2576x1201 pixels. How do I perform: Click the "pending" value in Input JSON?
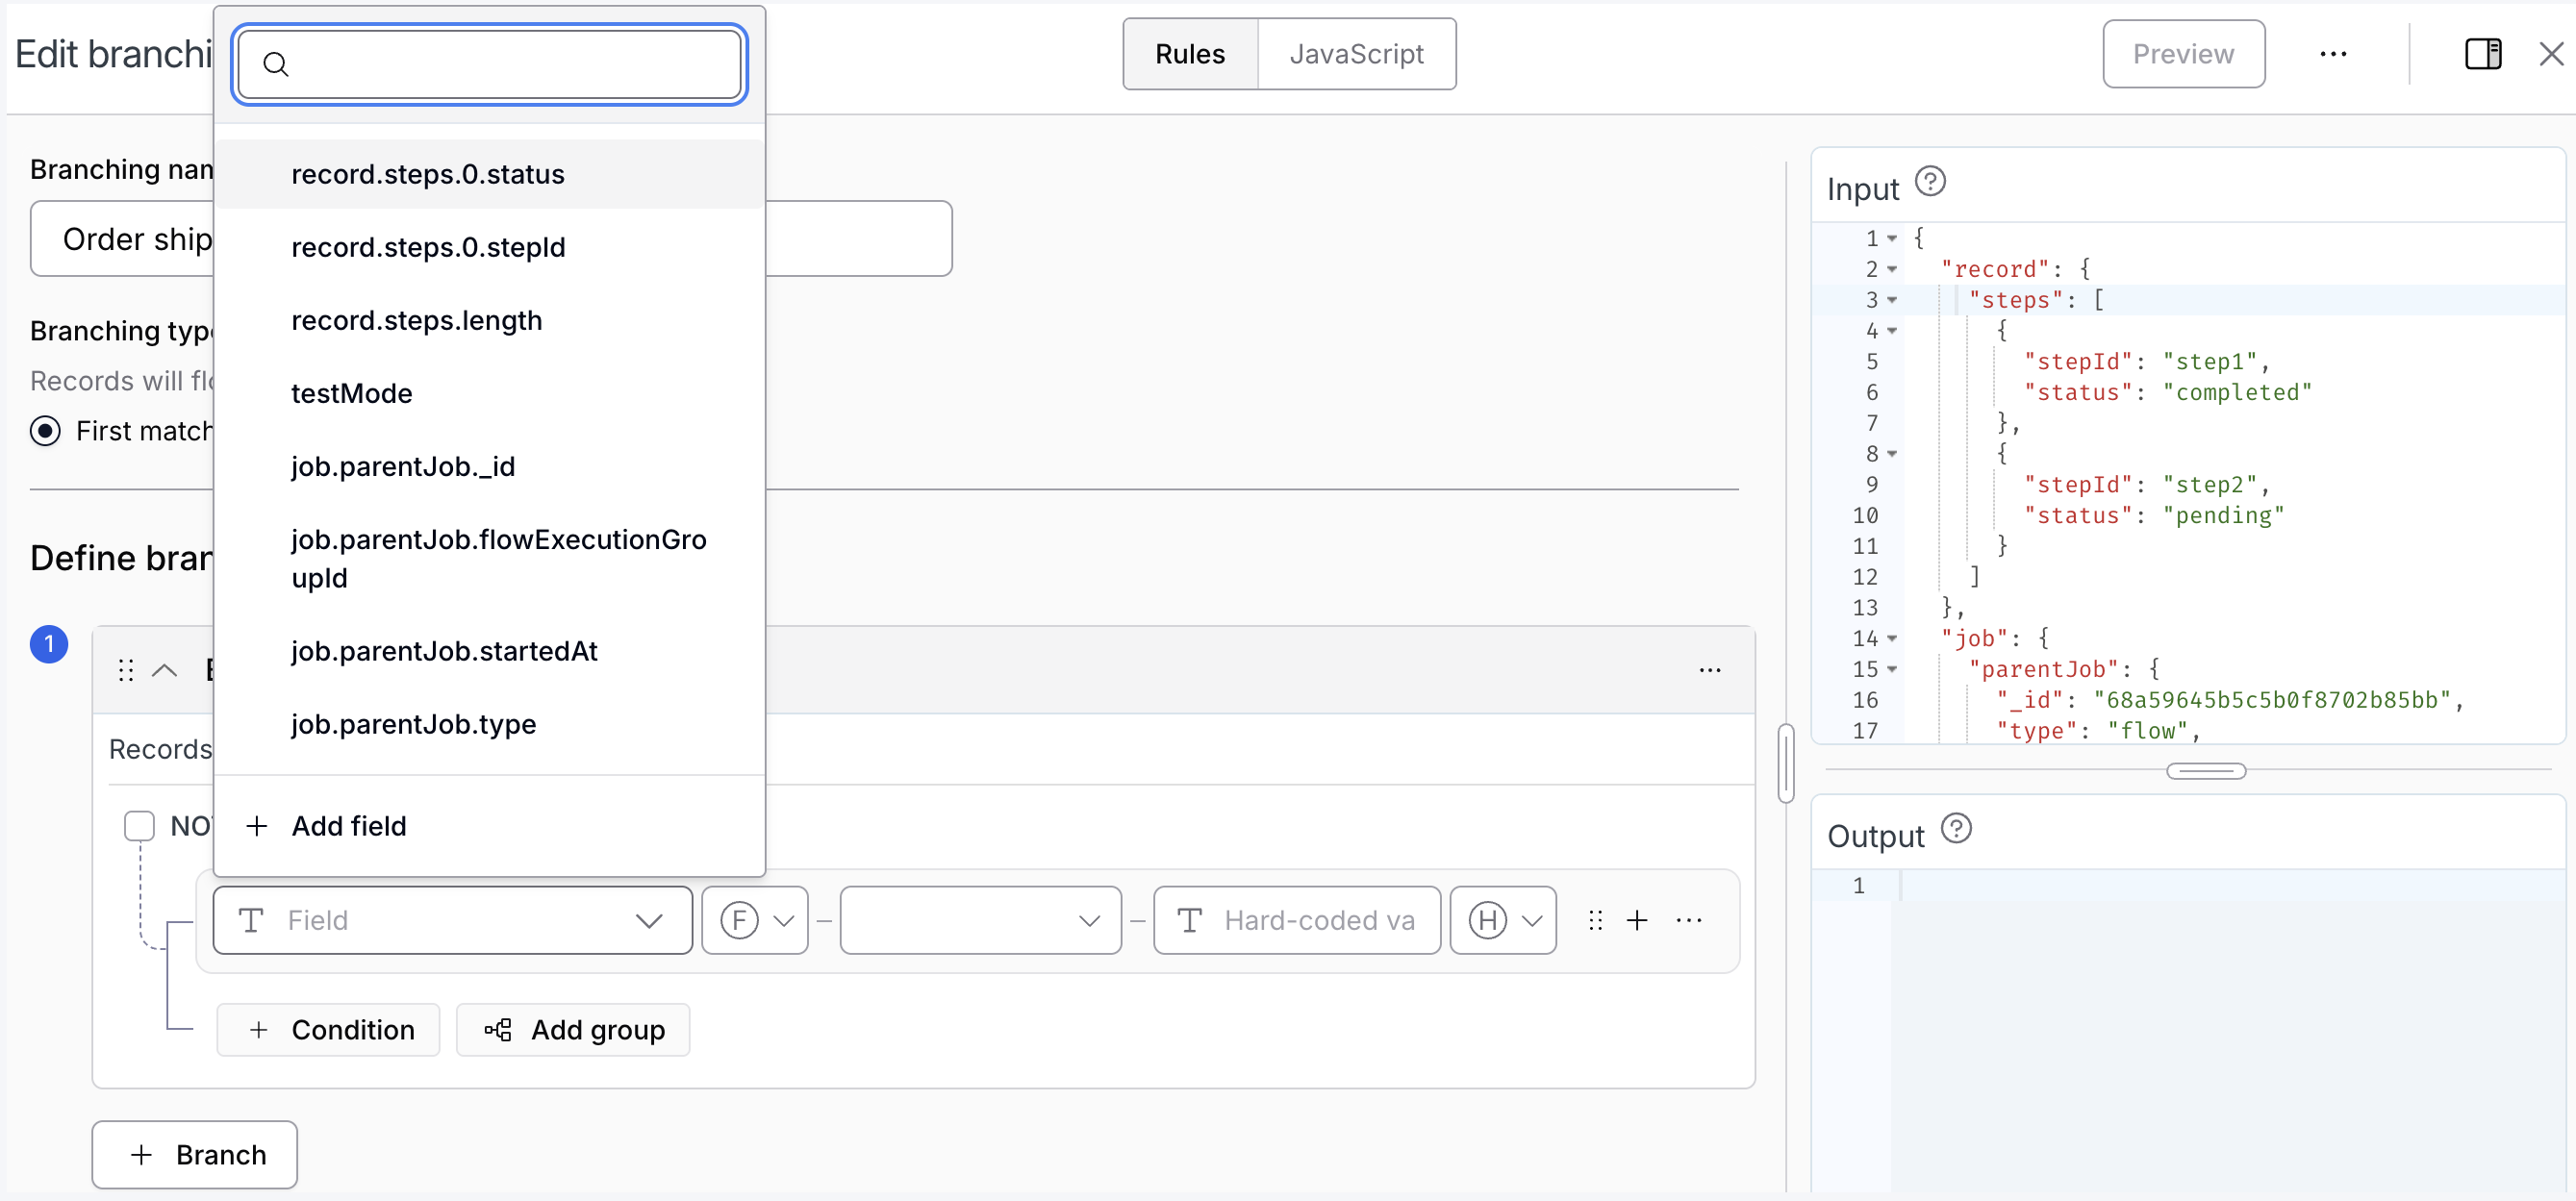(x=2223, y=516)
